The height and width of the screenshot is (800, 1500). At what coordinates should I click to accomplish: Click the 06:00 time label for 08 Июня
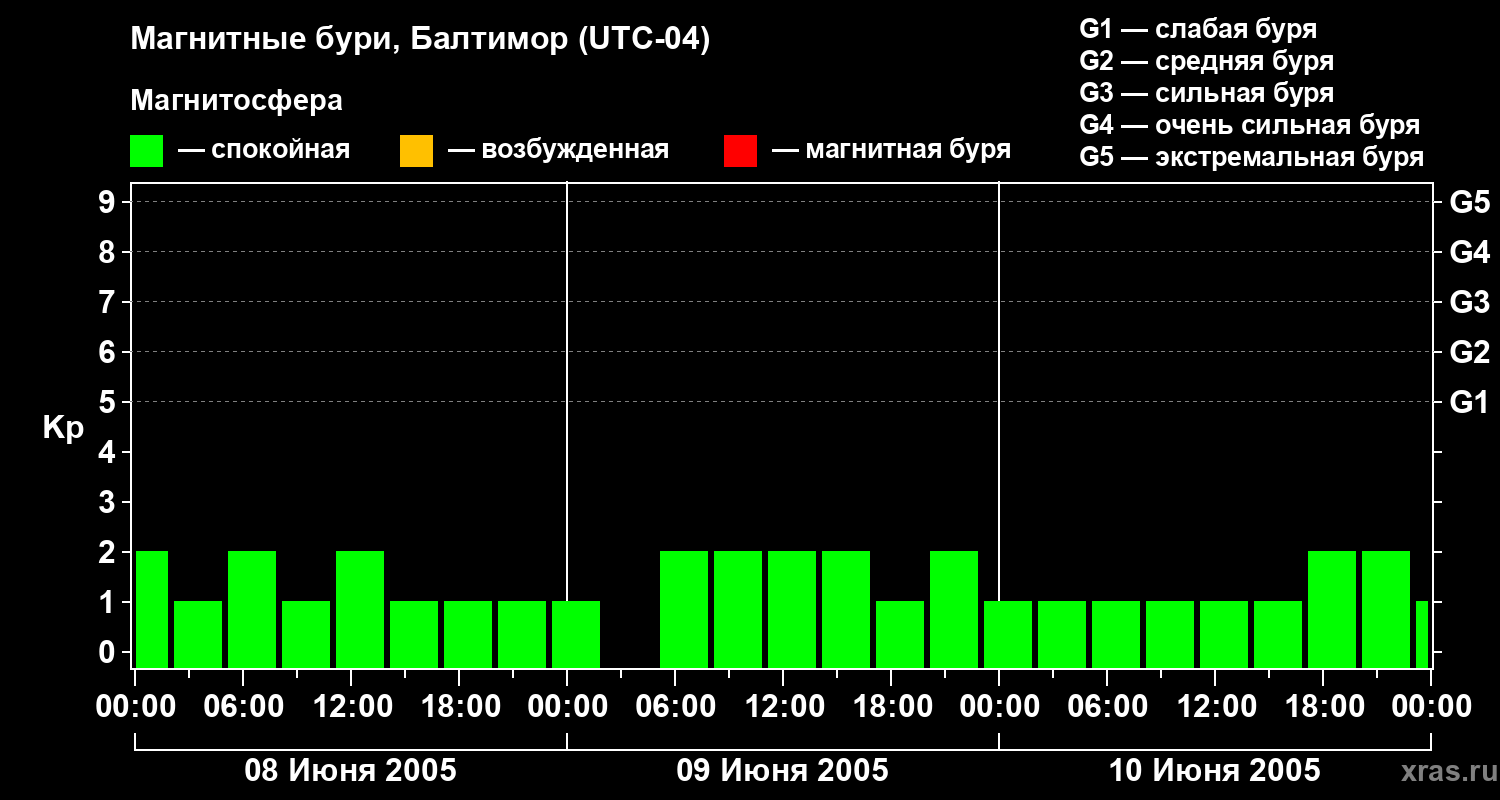coord(243,707)
